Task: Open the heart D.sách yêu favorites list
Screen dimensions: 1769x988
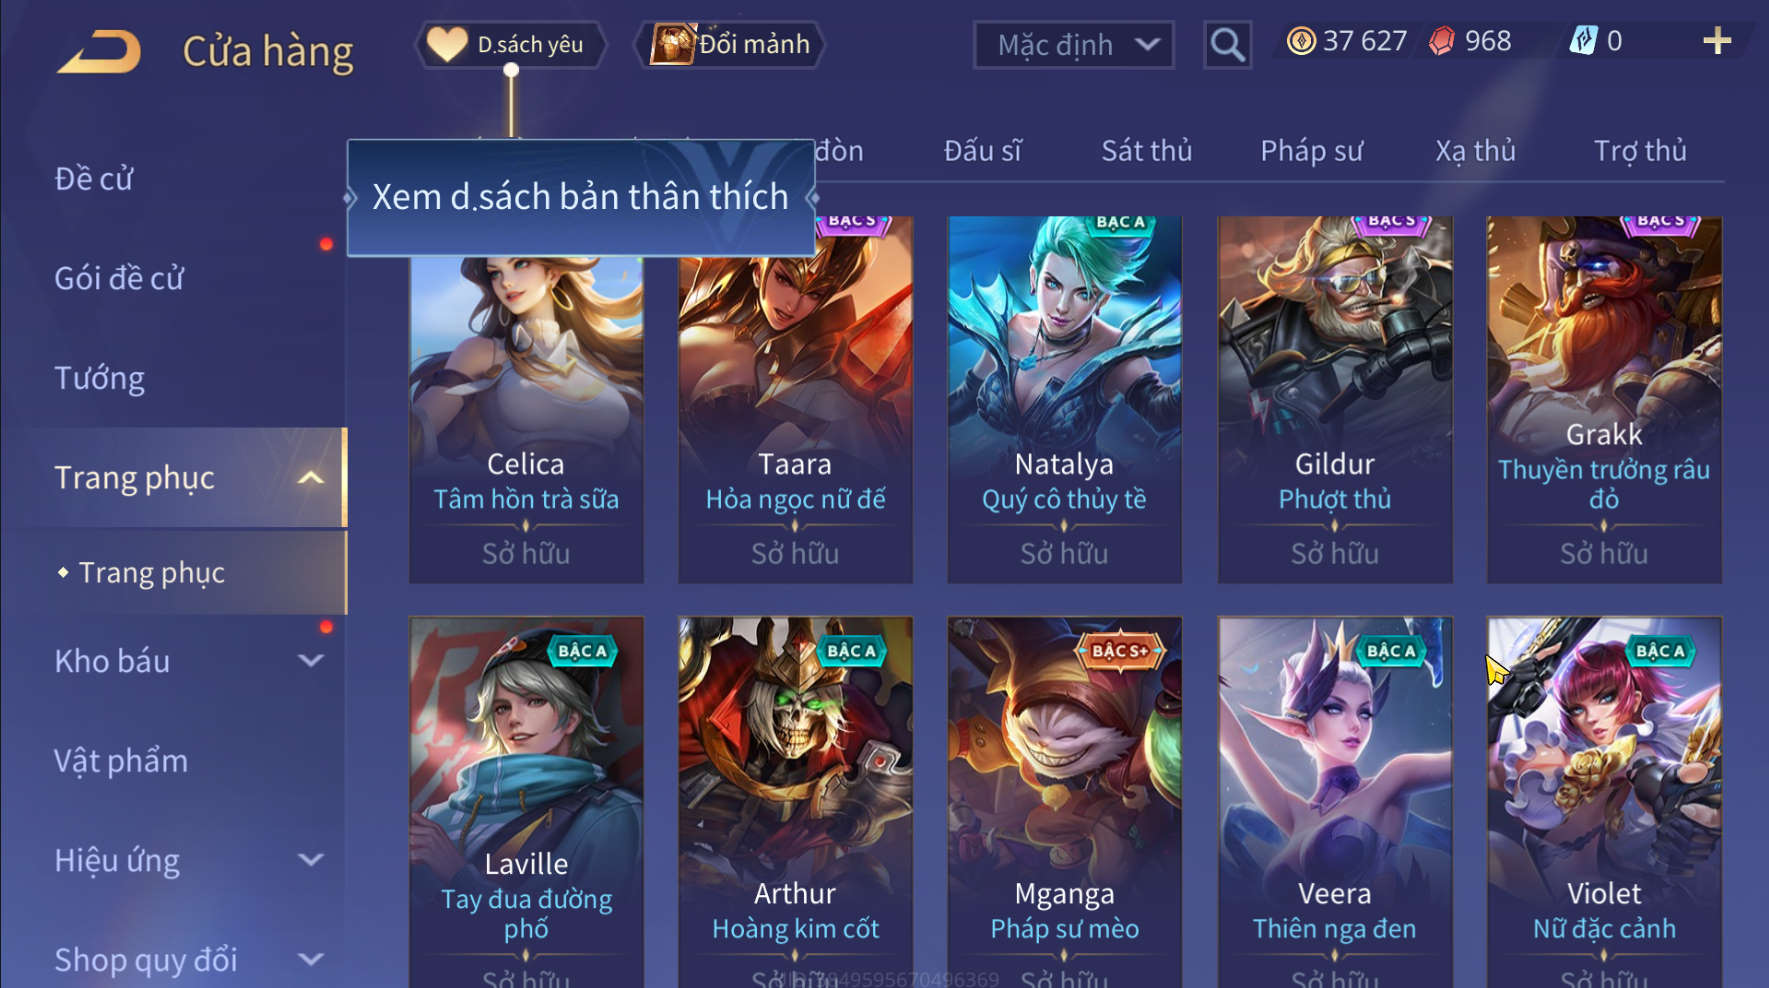Action: tap(511, 45)
